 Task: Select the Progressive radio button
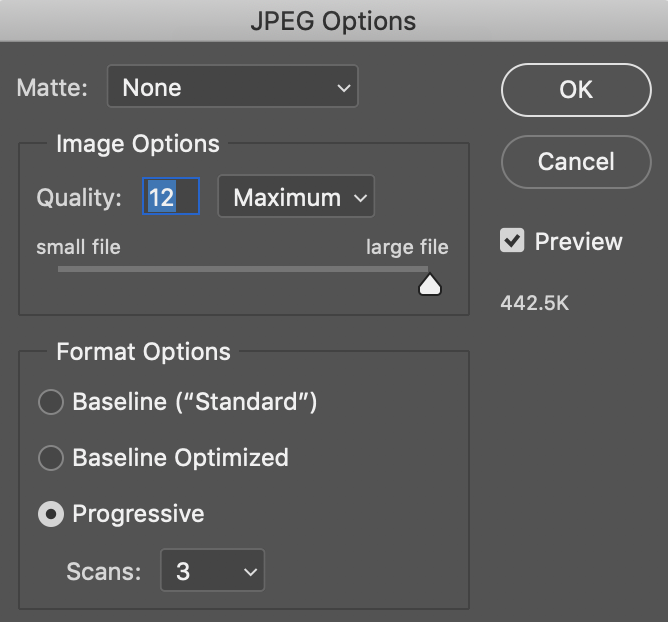tap(51, 514)
